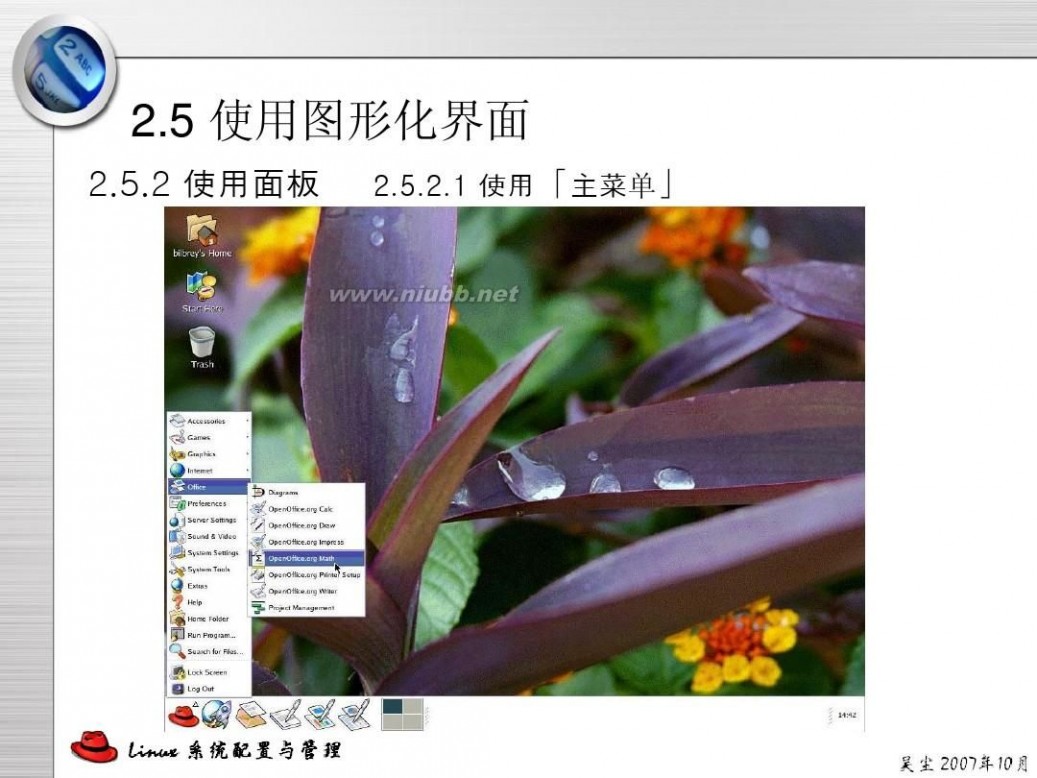This screenshot has height=778, width=1037.
Task: Select the highlighted Office menu entry
Action: pos(209,487)
